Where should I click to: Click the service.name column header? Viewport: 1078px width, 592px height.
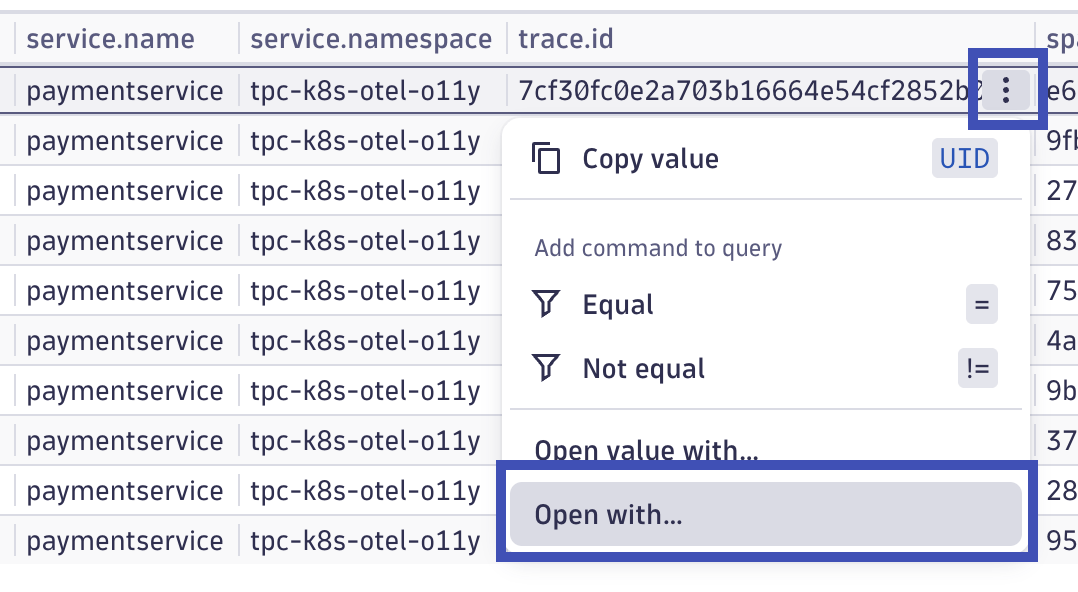112,39
